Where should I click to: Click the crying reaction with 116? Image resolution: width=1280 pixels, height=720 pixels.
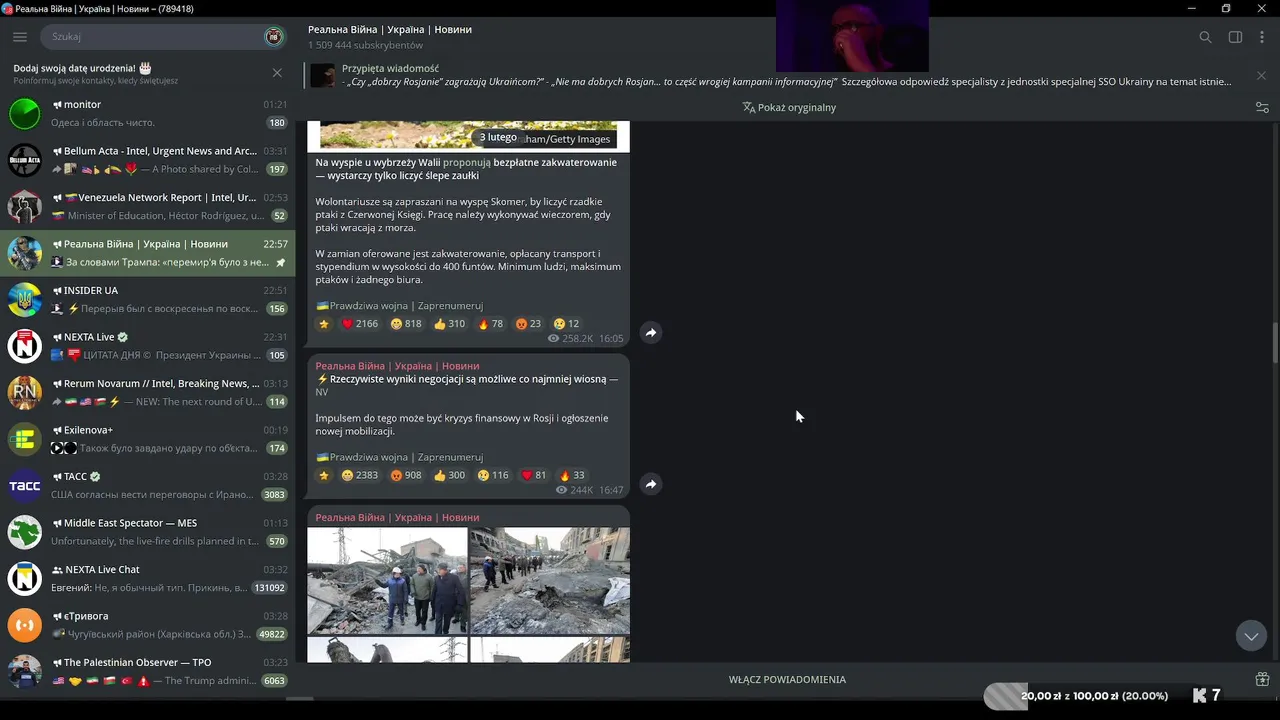coord(493,476)
